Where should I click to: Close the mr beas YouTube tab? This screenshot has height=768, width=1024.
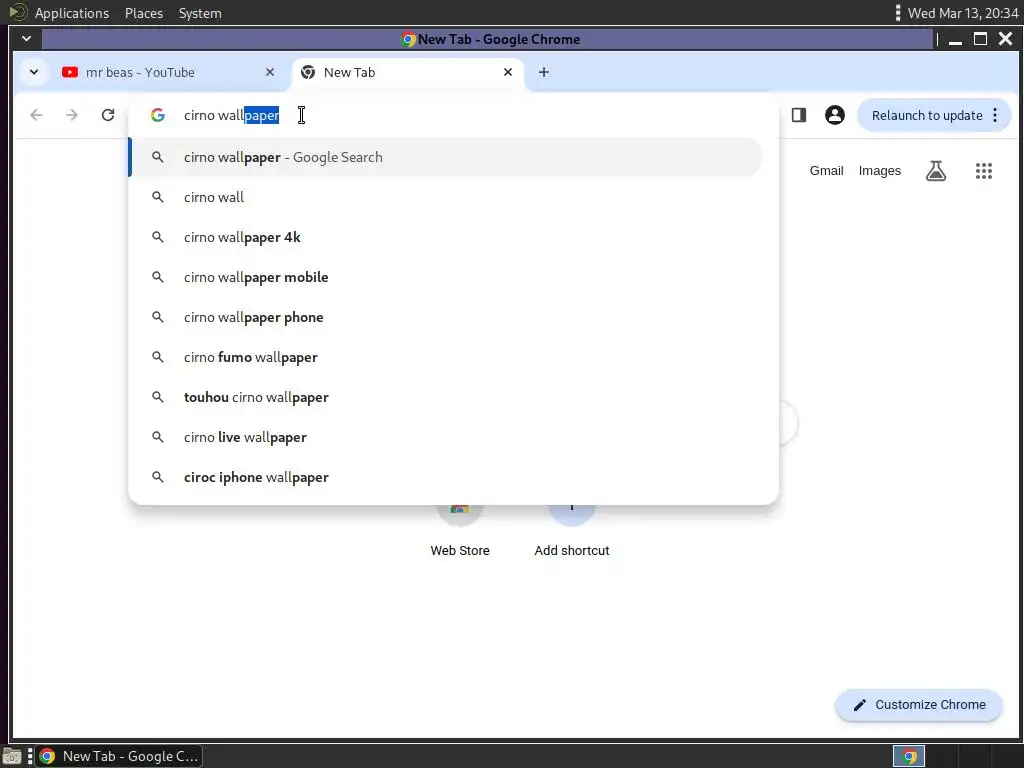[x=270, y=72]
